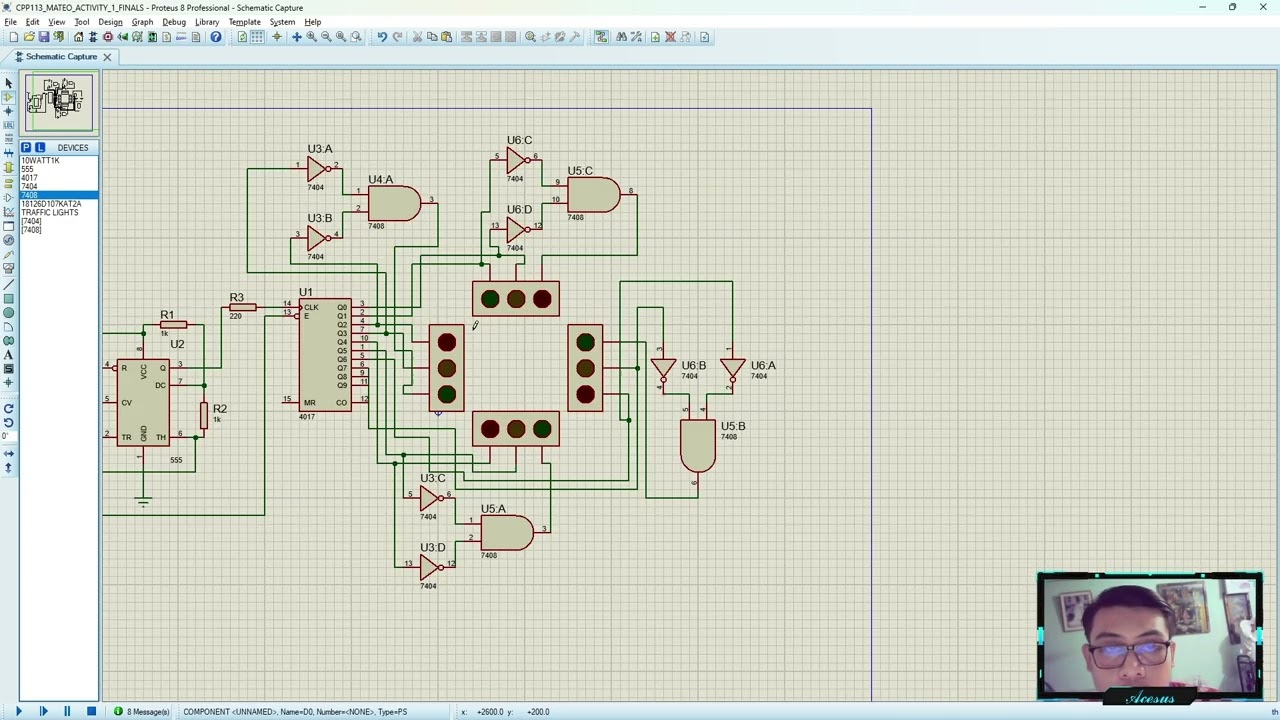The image size is (1280, 720).
Task: Open the Debug menu
Action: click(174, 22)
